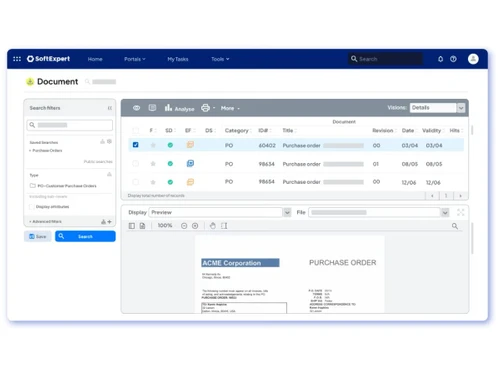Sort by the Revision column header
500x375 pixels.
383,130
